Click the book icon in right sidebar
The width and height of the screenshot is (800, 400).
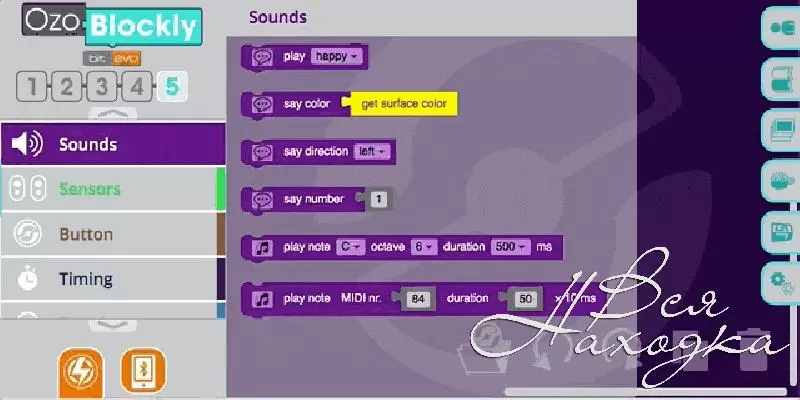click(x=778, y=78)
